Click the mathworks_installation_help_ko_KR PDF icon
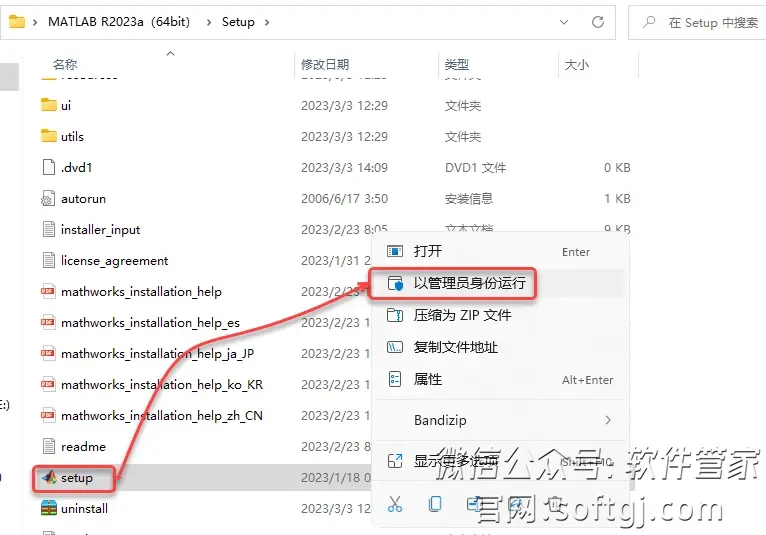Image resolution: width=766 pixels, height=535 pixels. tap(48, 385)
